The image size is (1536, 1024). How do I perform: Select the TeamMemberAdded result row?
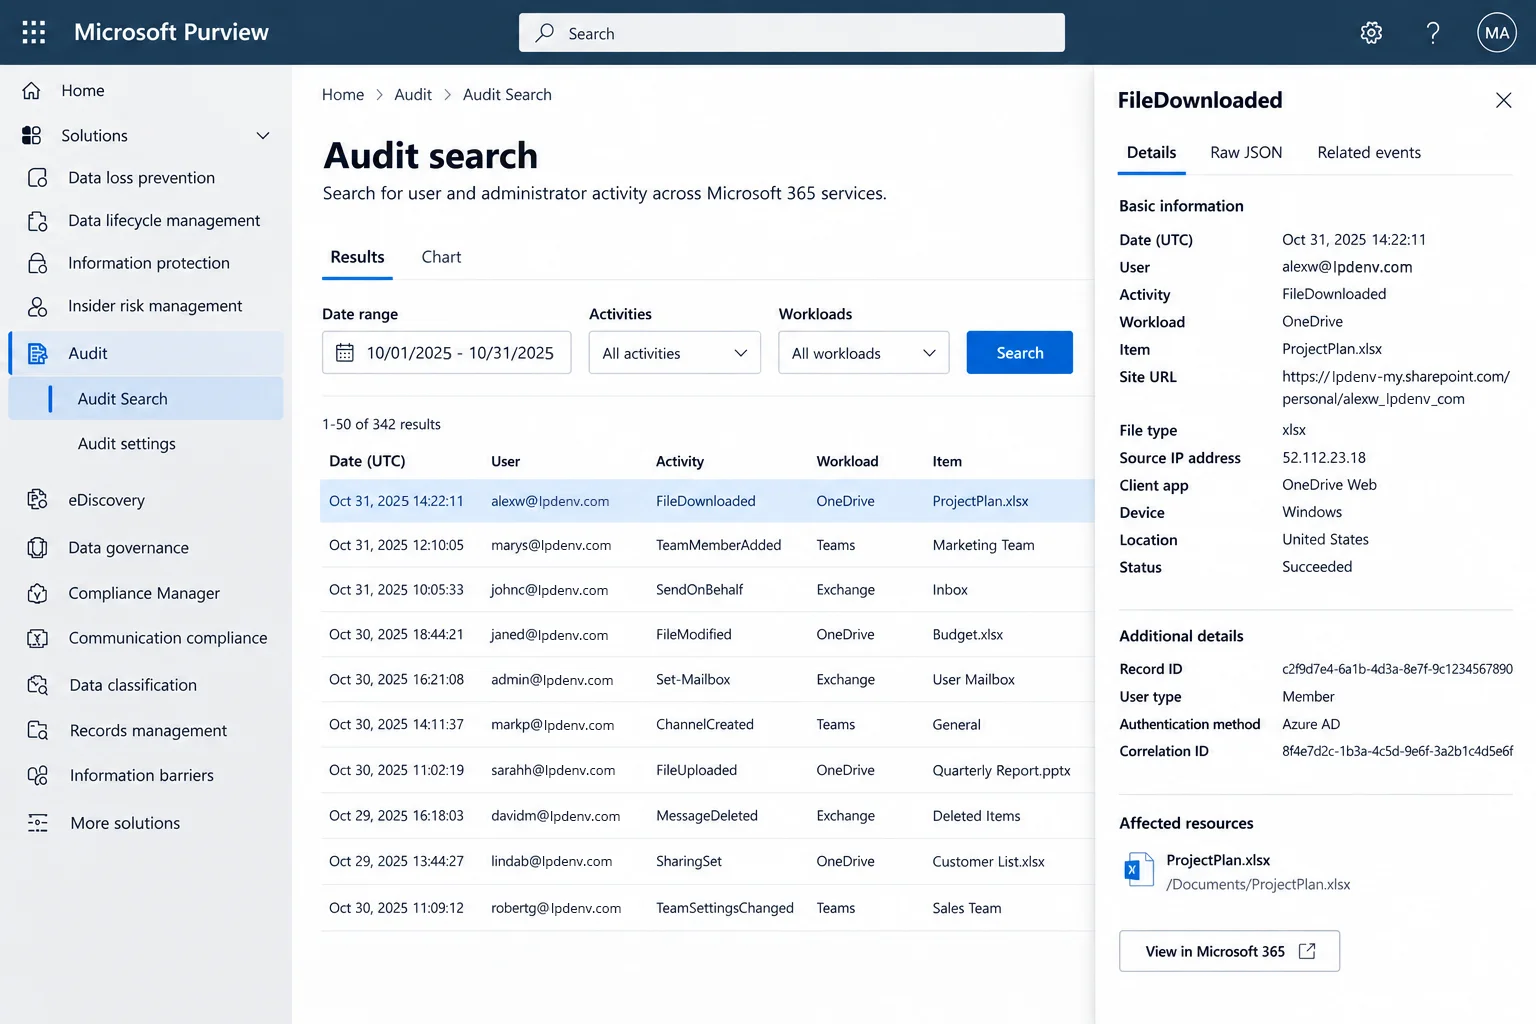pyautogui.click(x=707, y=545)
